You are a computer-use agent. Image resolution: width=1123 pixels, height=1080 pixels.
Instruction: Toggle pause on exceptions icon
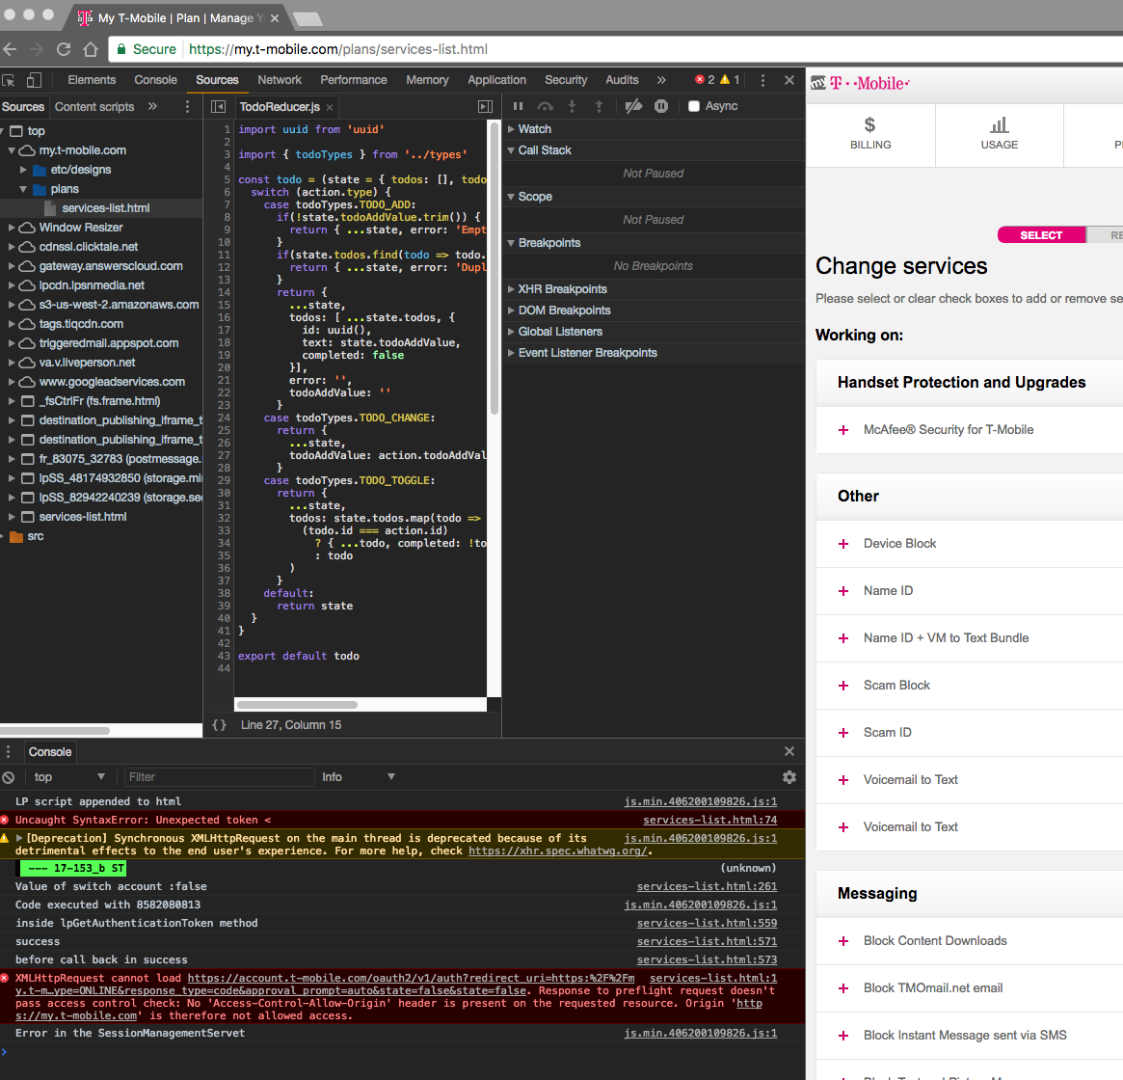point(661,106)
